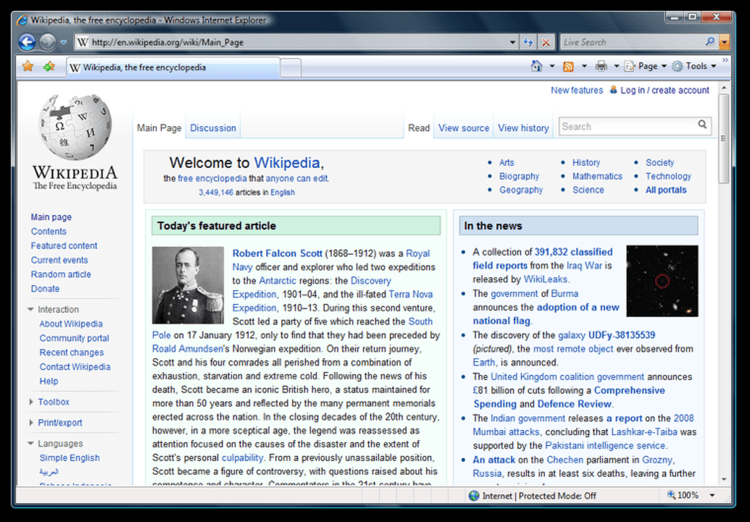Open the Community portal link

point(74,338)
